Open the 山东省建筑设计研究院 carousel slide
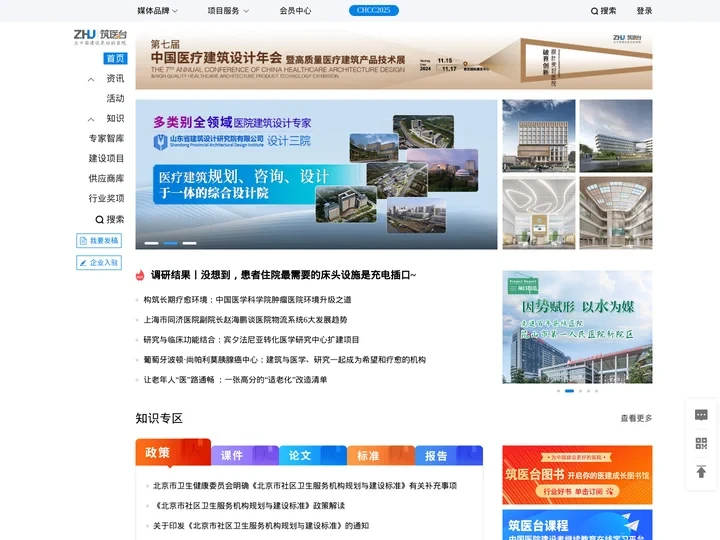The height and width of the screenshot is (540, 720). point(316,174)
